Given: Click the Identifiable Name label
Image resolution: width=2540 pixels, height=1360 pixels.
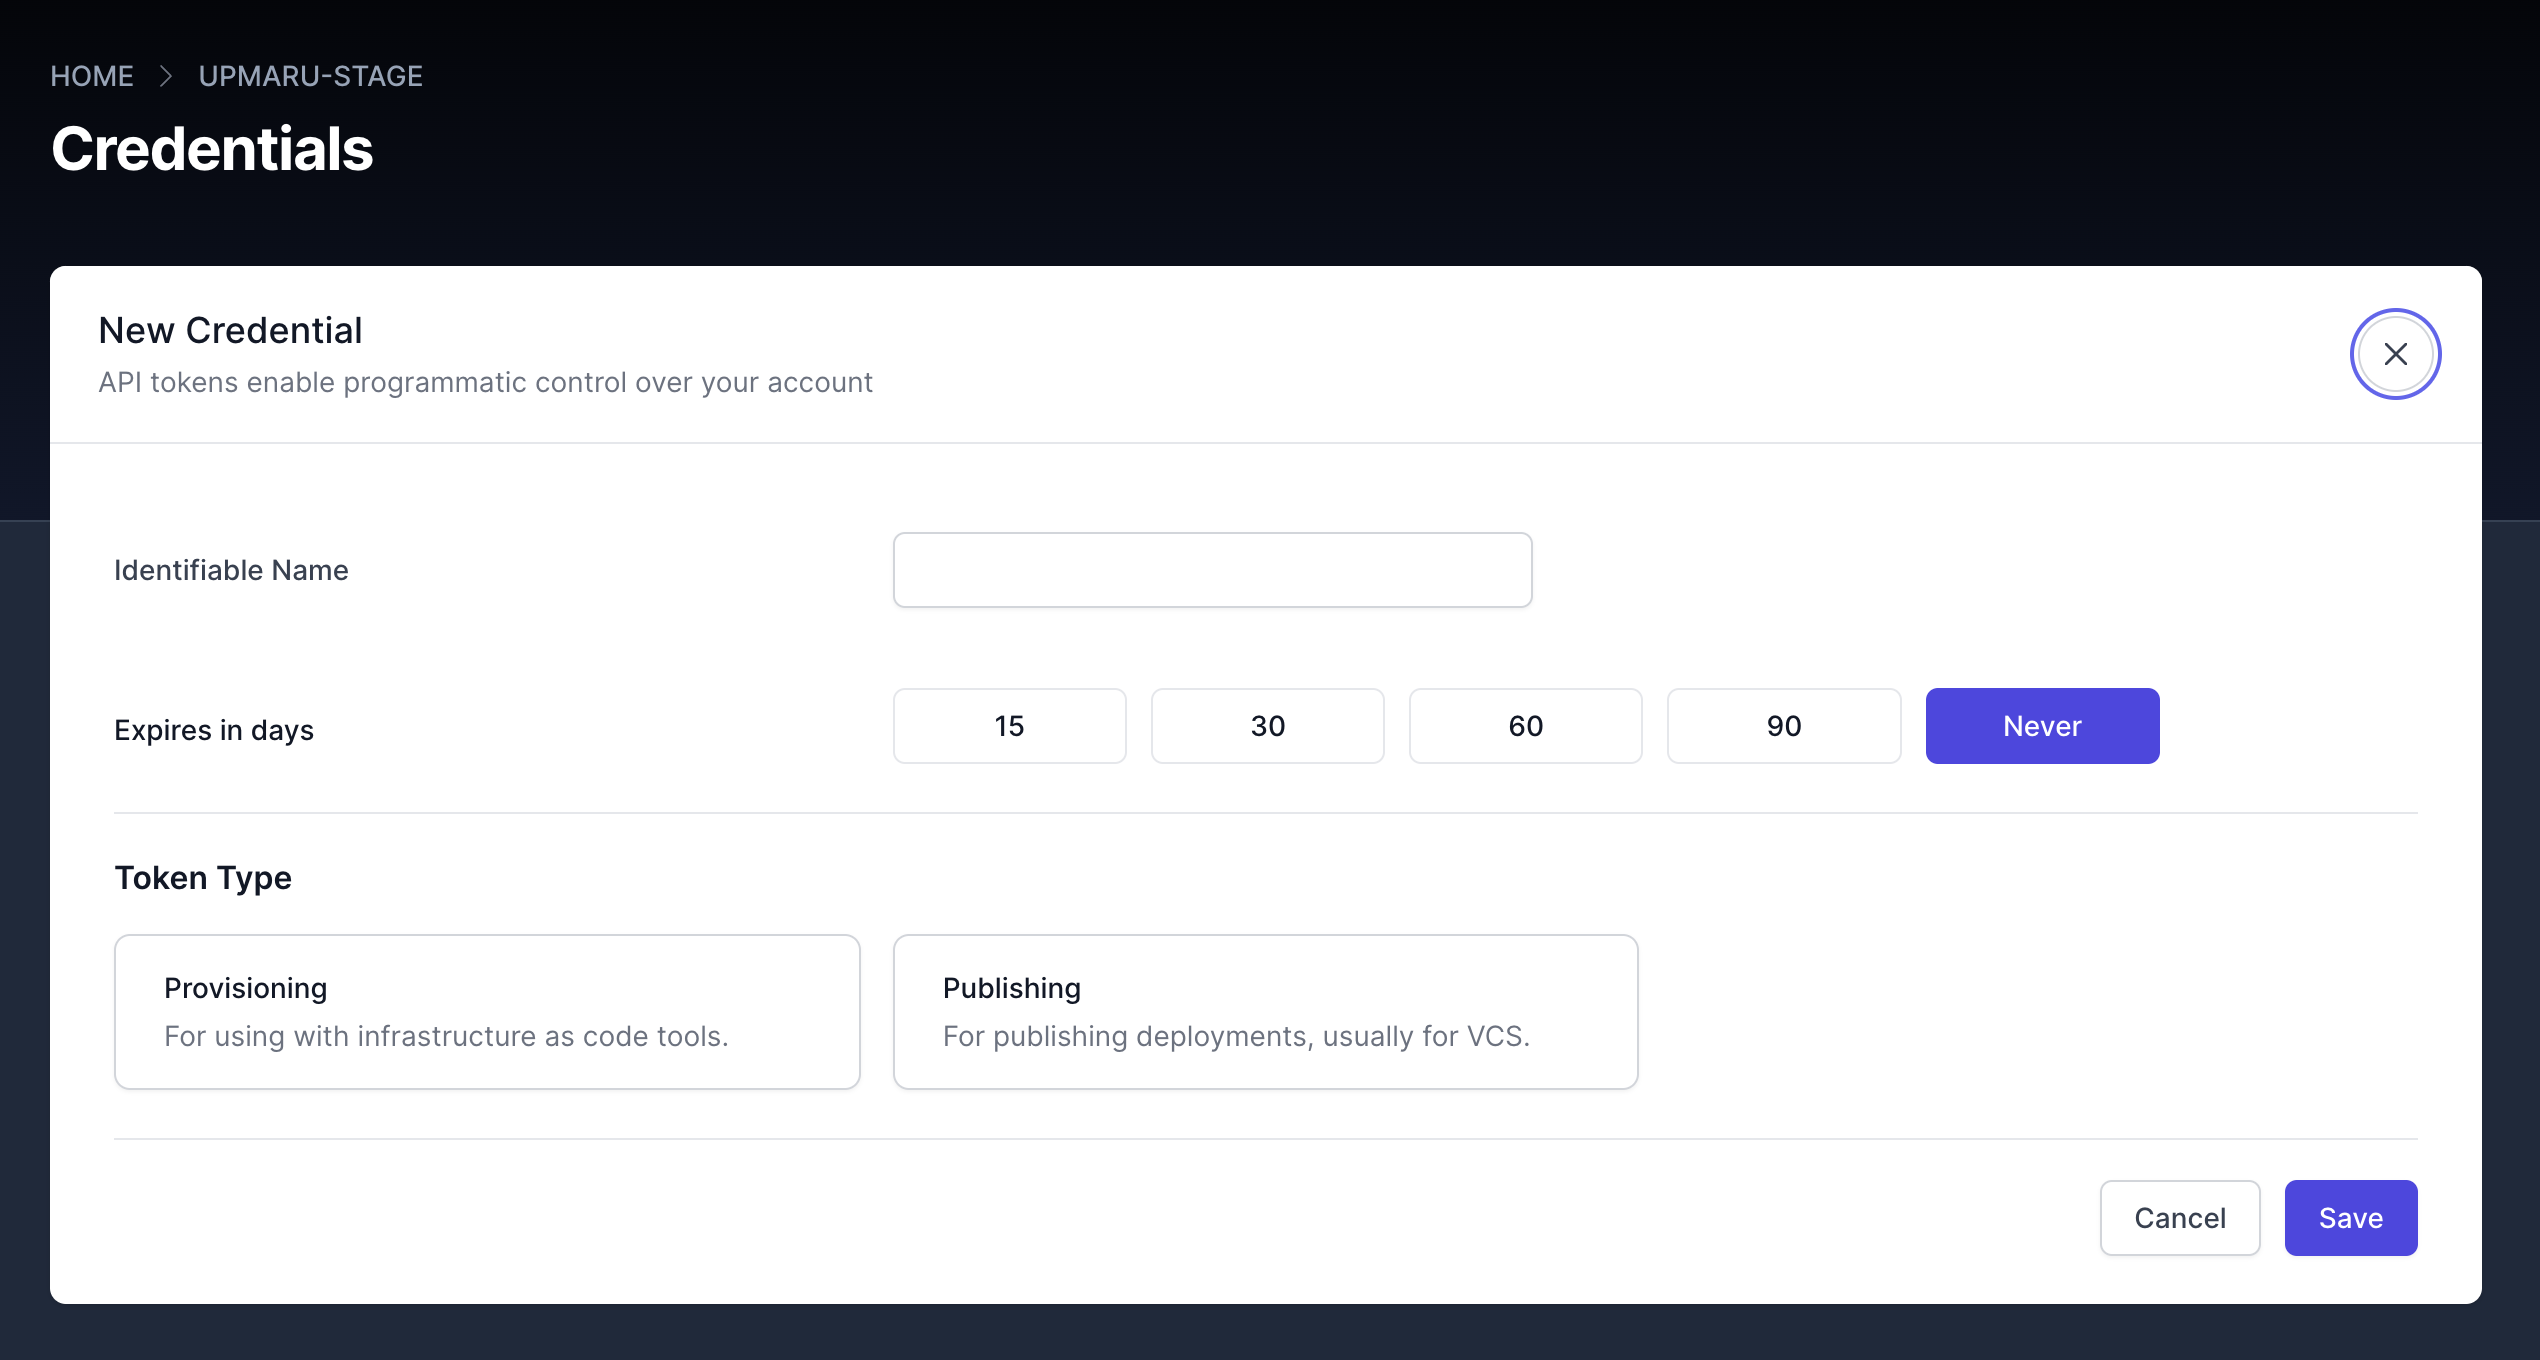Looking at the screenshot, I should [x=231, y=570].
